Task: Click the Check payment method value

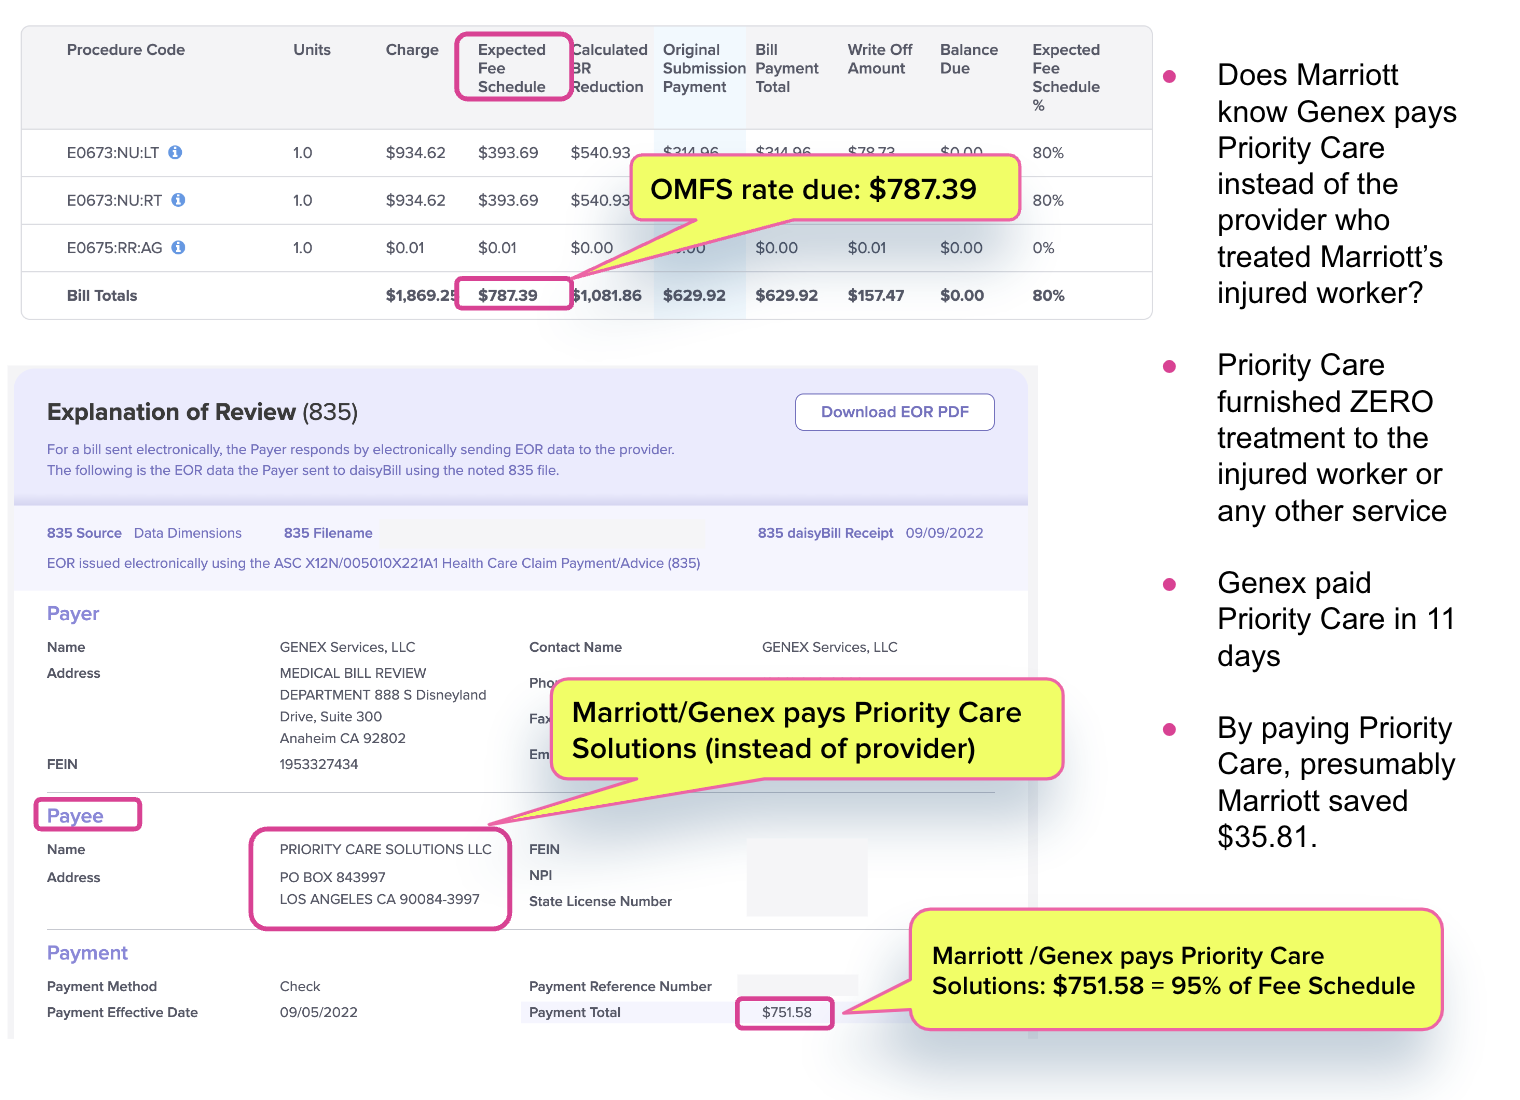Action: pos(300,986)
